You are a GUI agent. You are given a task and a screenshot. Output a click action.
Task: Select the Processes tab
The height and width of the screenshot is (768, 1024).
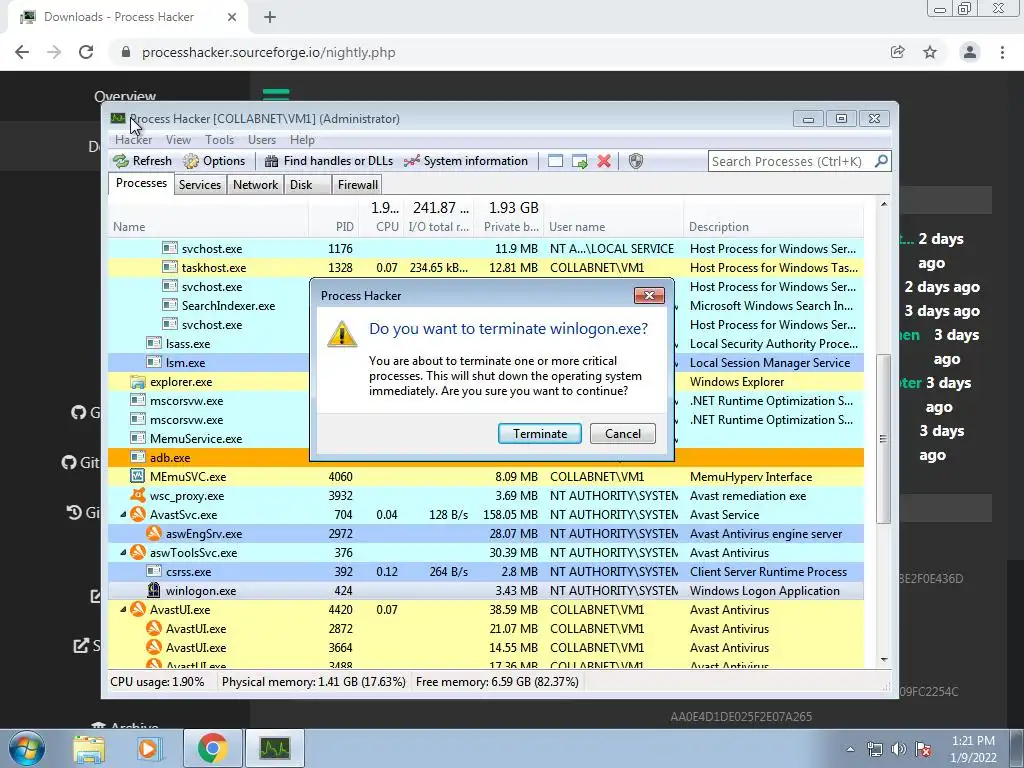point(141,184)
